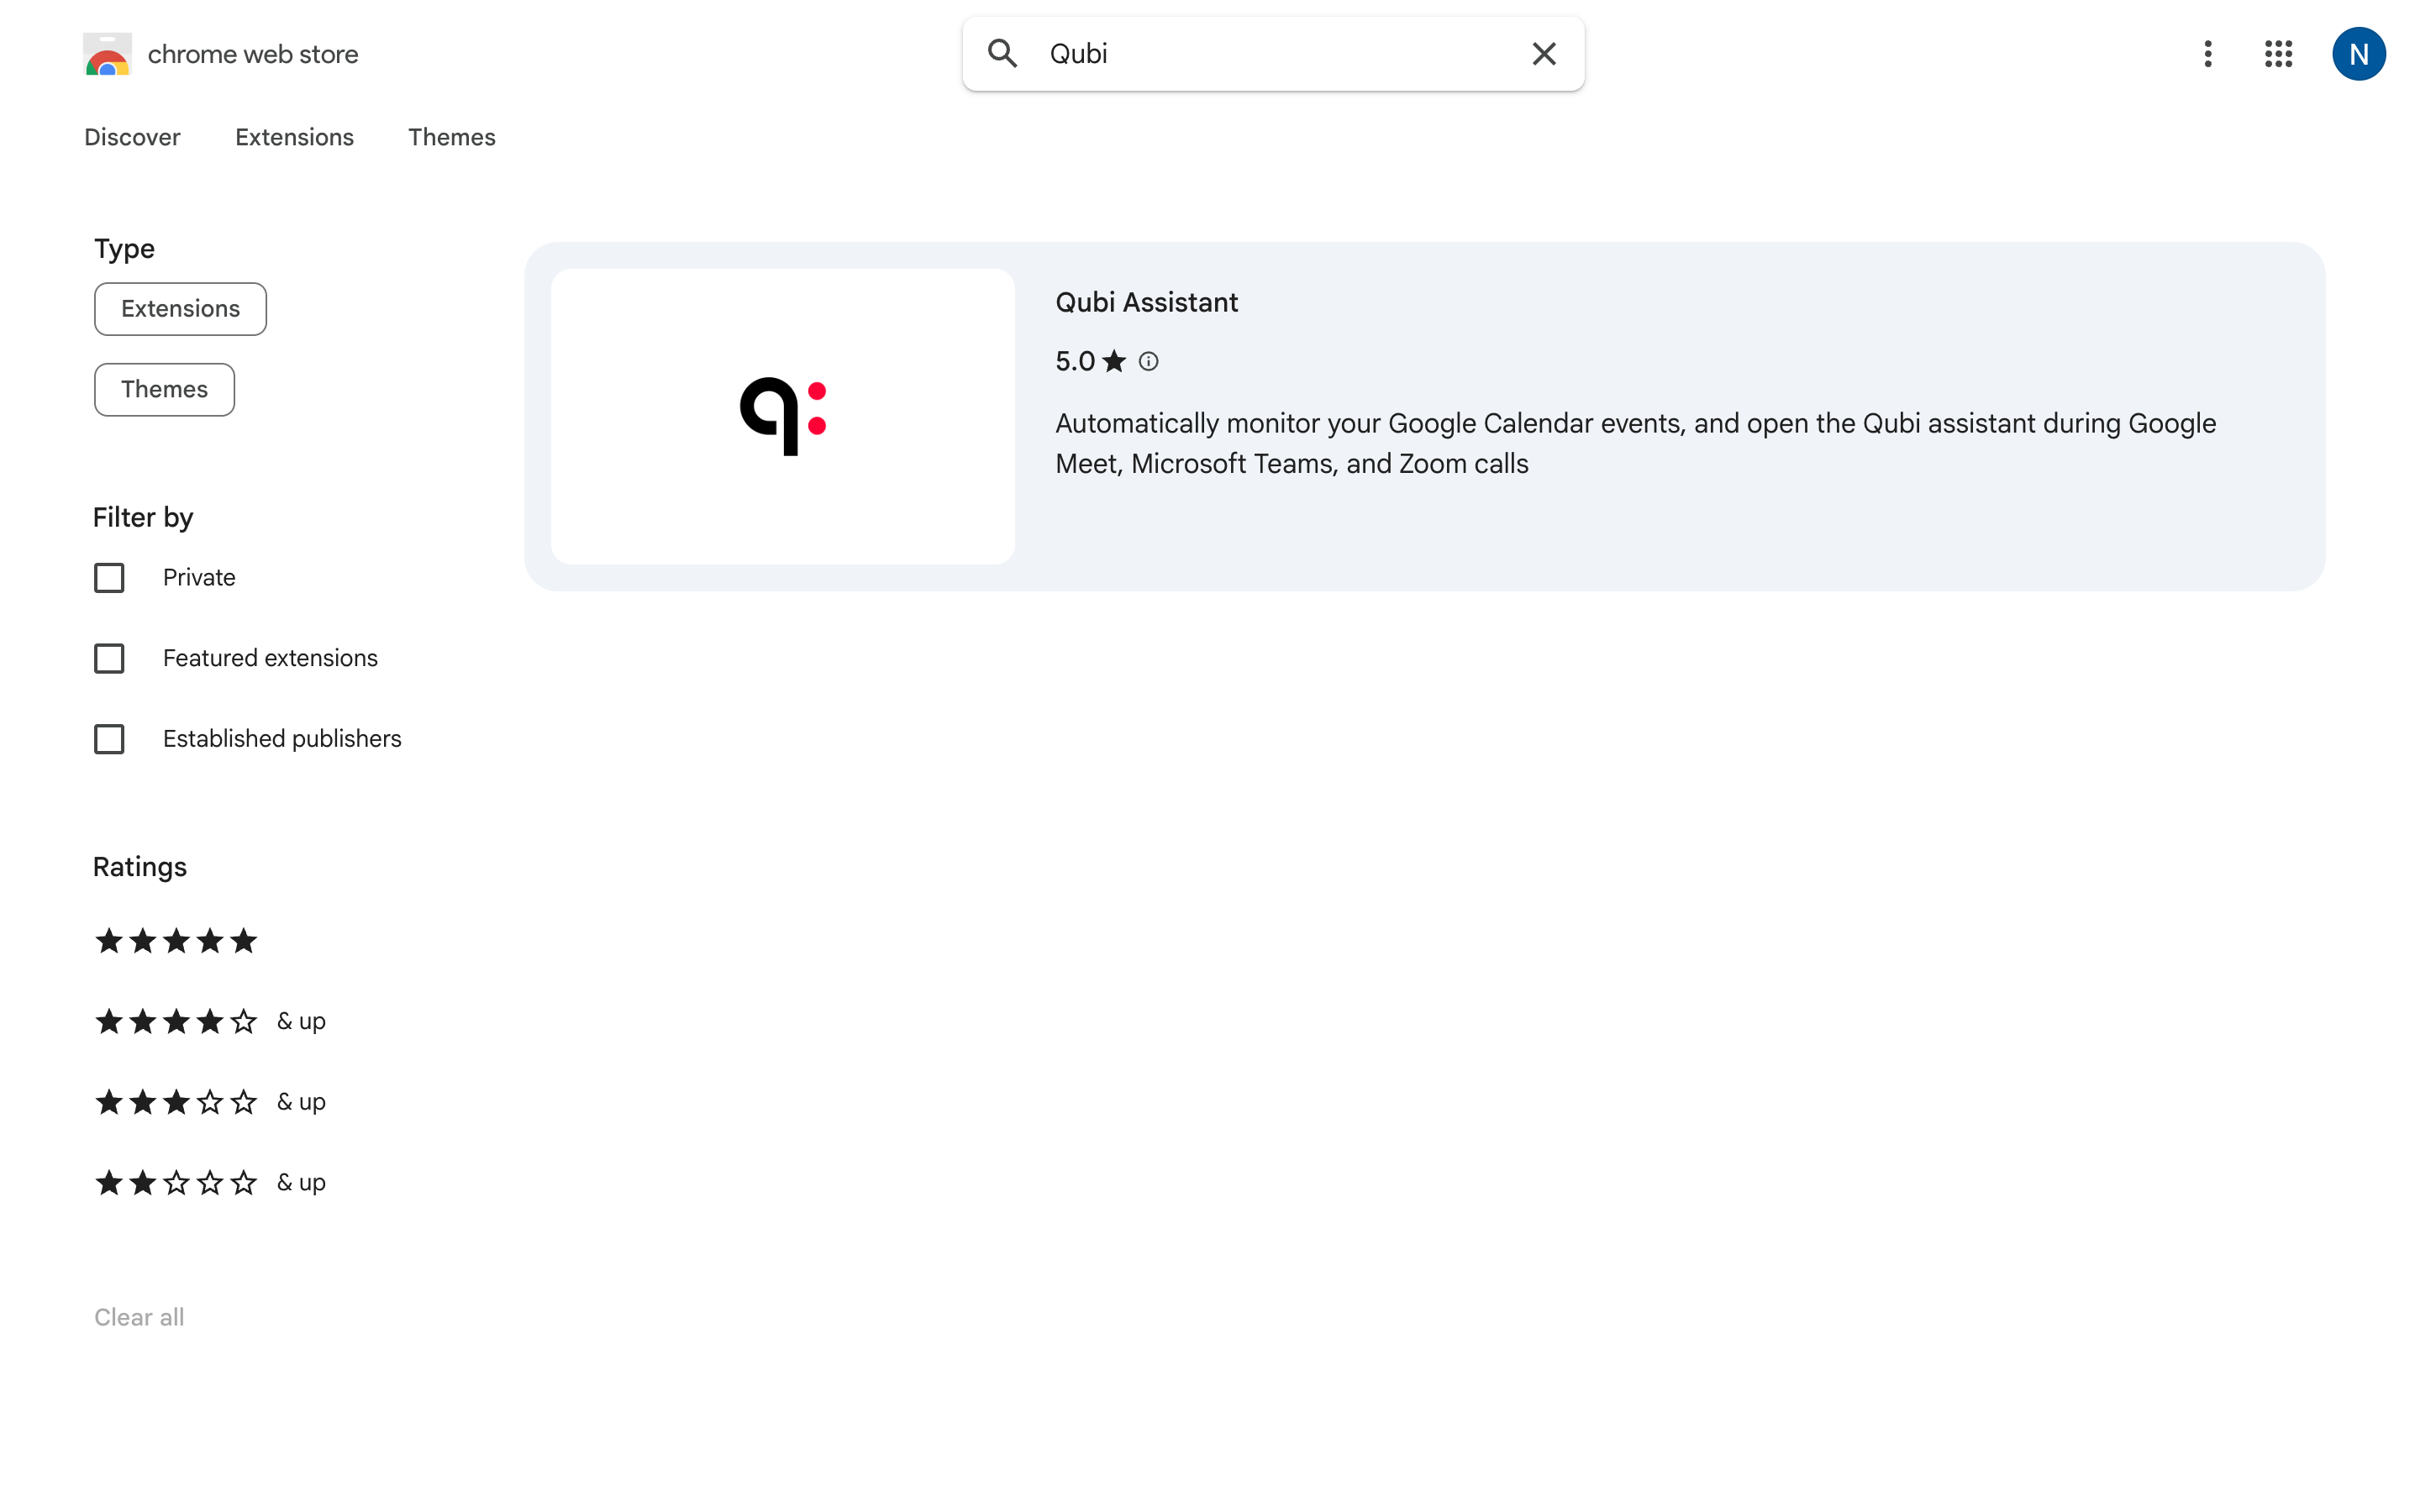
Task: Click Clear all filters
Action: pos(139,1317)
